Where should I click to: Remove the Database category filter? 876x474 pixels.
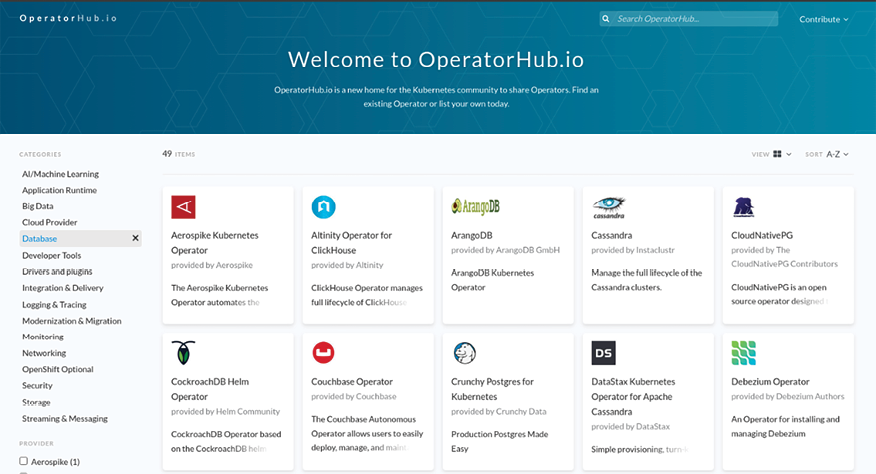(x=135, y=238)
